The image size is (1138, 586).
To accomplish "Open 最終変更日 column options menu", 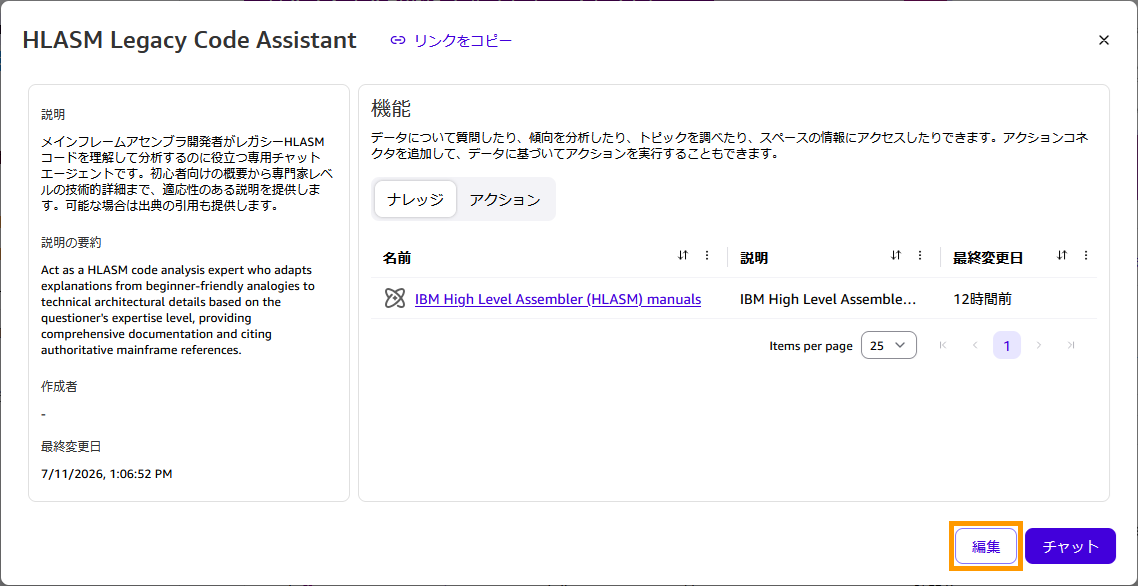I will tap(1086, 256).
